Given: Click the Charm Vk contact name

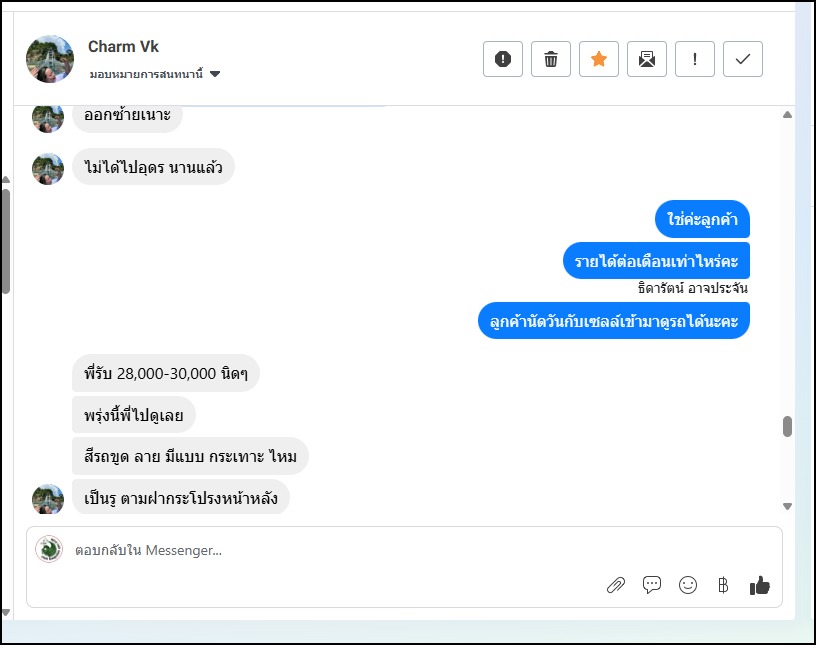Looking at the screenshot, I should pos(123,46).
